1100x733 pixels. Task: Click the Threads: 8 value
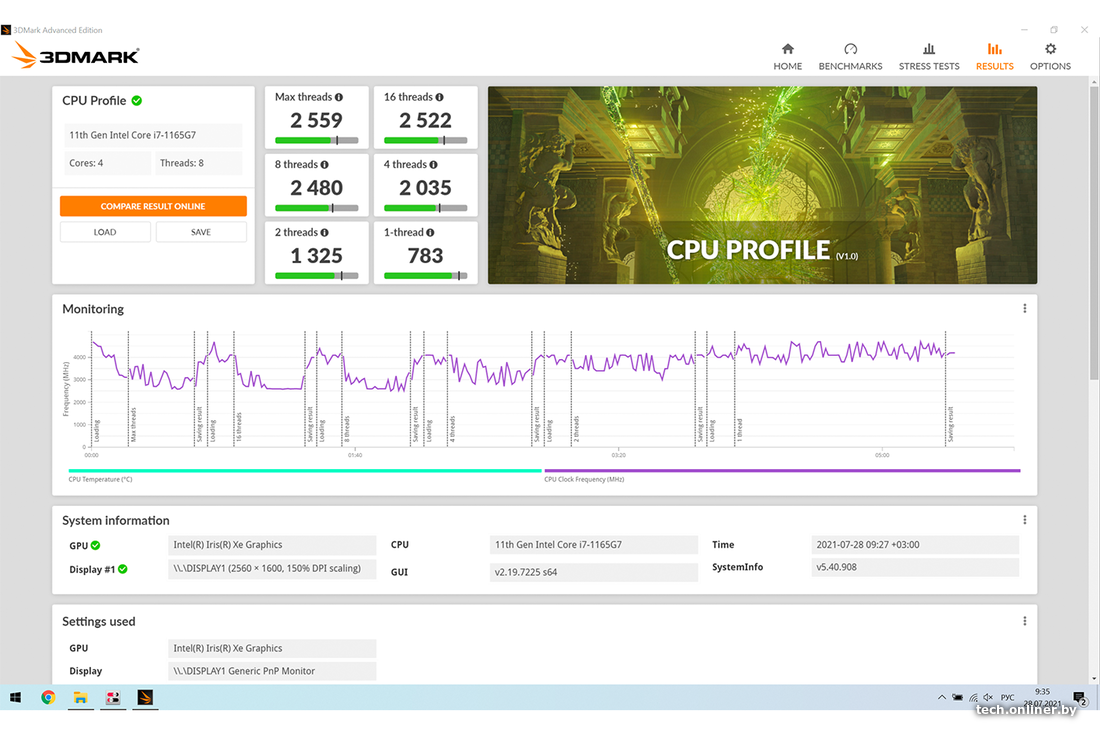point(199,163)
